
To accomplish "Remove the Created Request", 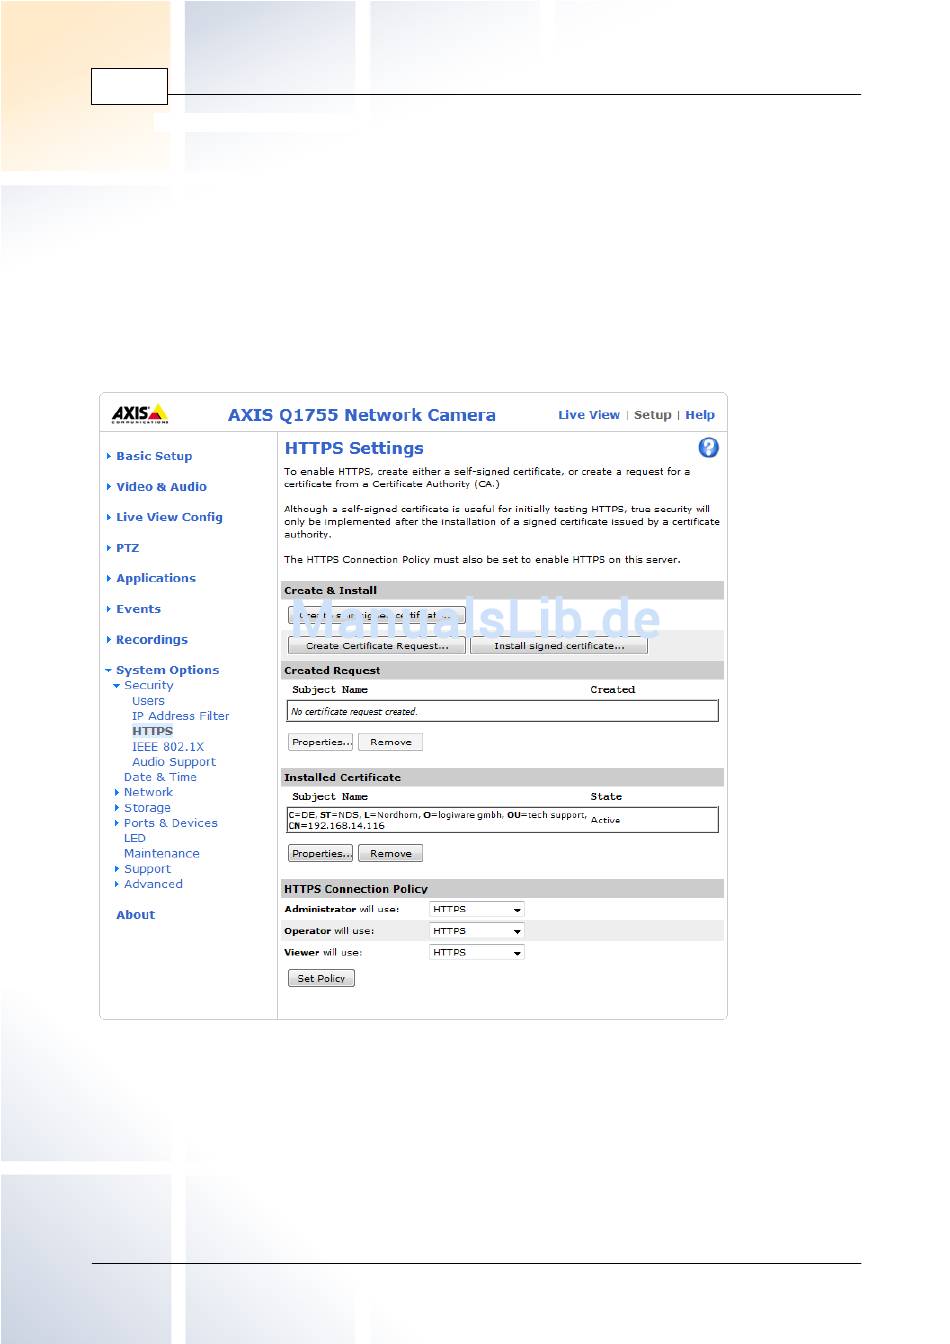I will pyautogui.click(x=391, y=742).
